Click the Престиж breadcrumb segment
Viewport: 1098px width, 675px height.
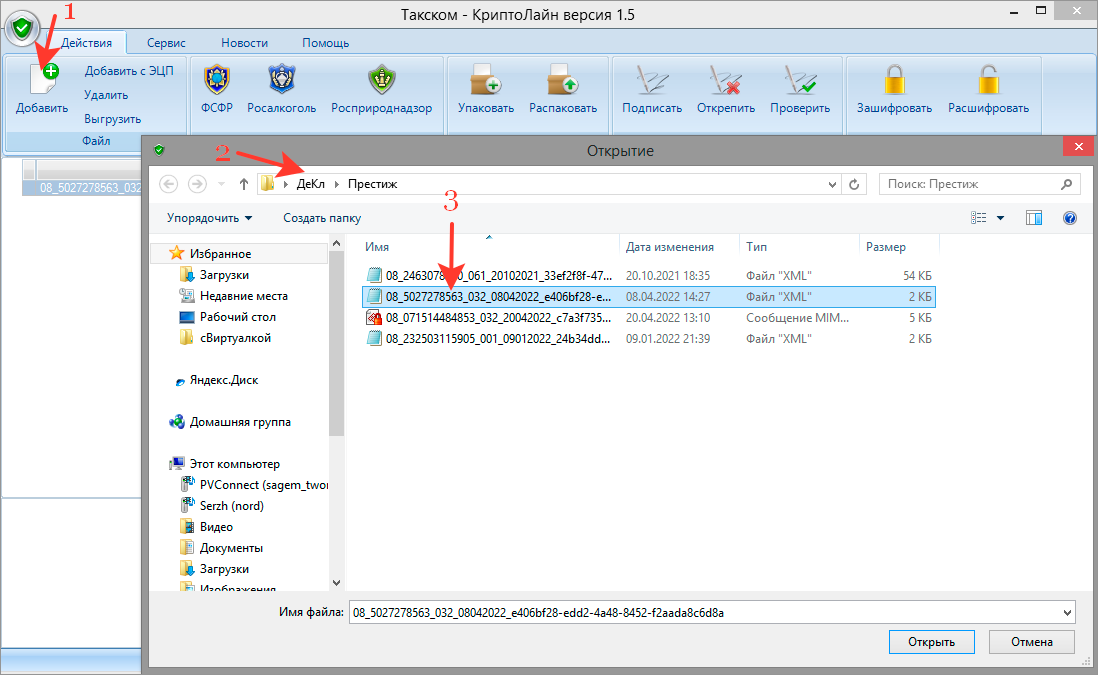(373, 184)
